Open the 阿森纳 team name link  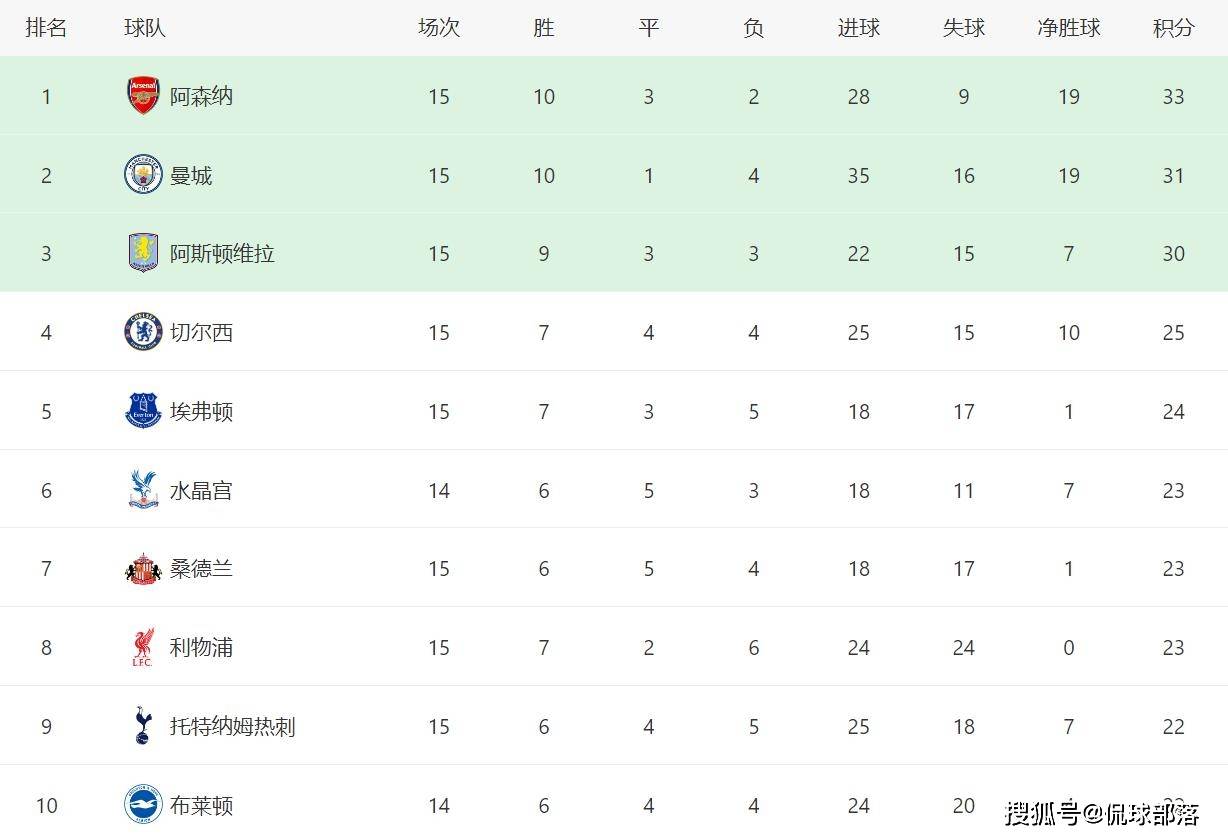coord(201,97)
